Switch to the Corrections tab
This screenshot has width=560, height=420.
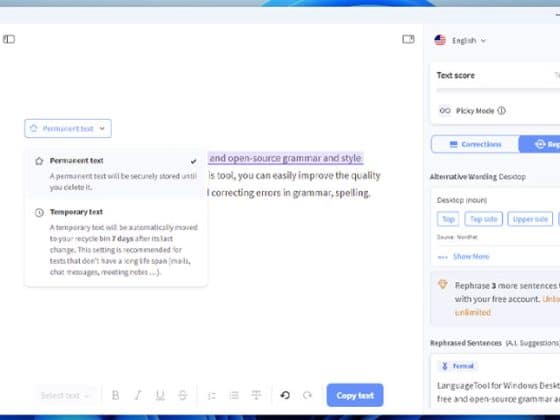point(475,144)
